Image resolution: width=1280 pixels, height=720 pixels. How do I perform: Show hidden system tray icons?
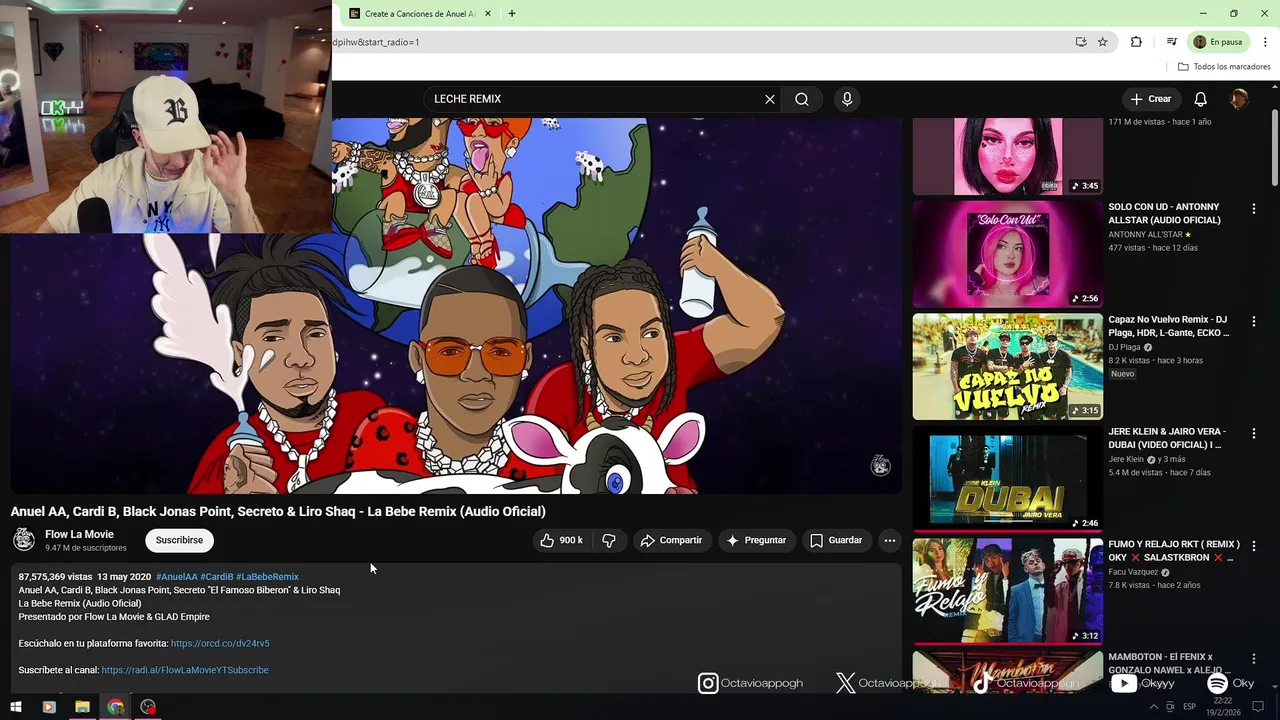[1153, 707]
